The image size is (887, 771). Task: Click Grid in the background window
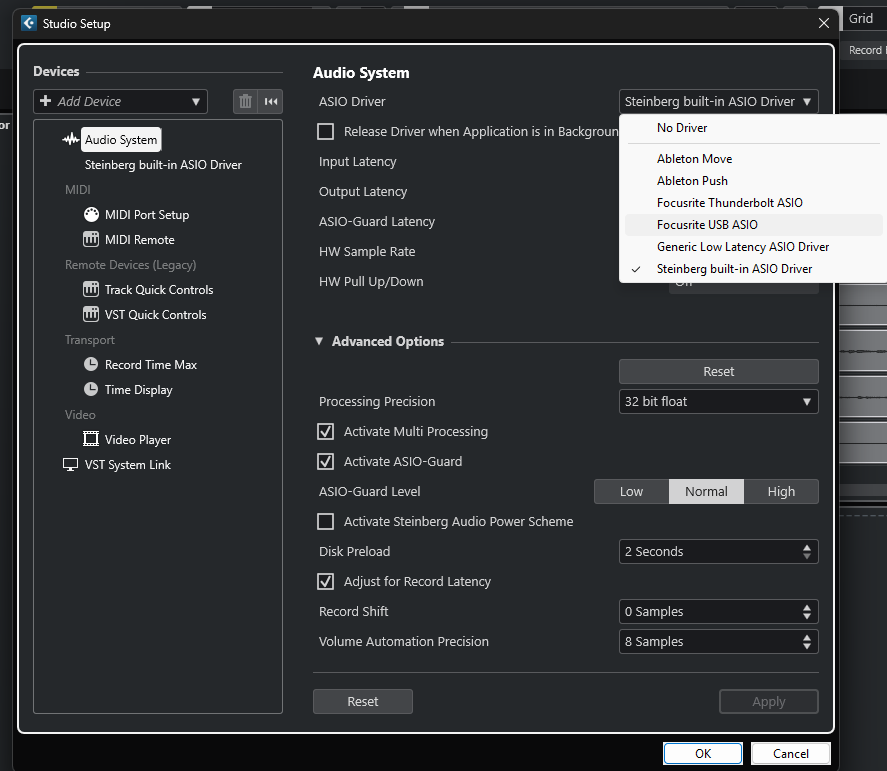pyautogui.click(x=860, y=19)
